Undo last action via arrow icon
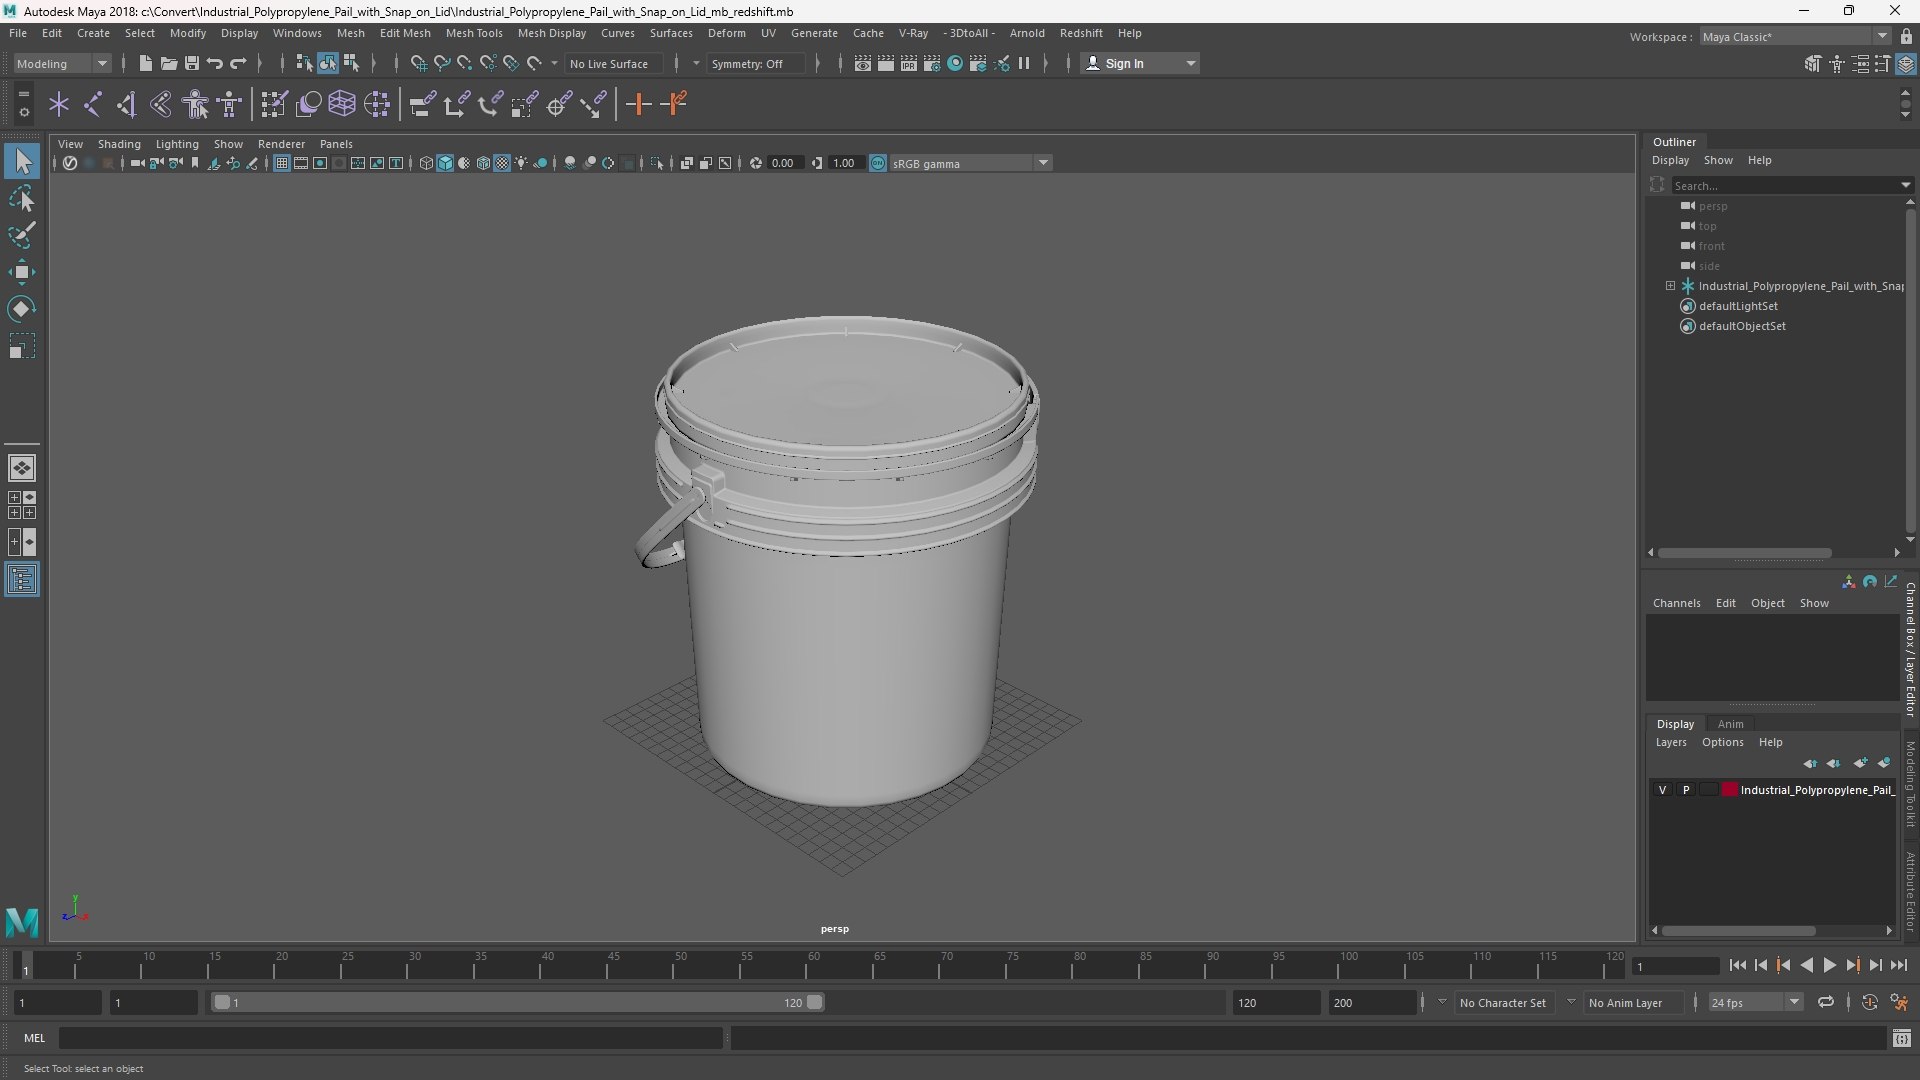 click(x=214, y=63)
